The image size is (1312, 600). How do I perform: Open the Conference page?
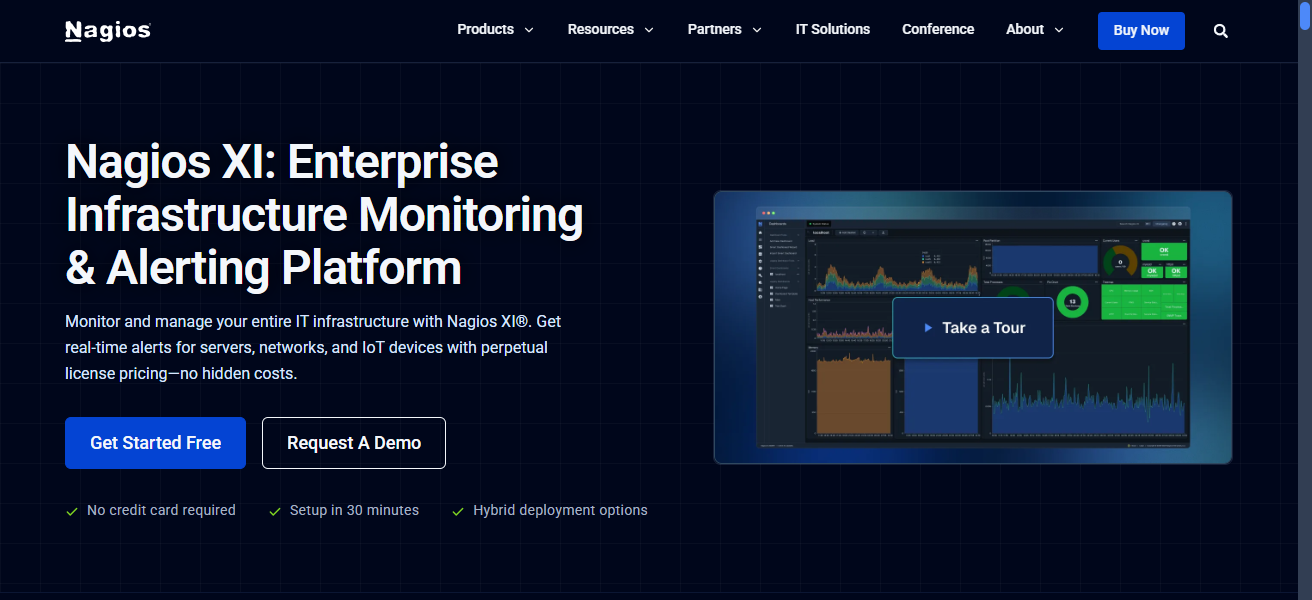[x=938, y=30]
